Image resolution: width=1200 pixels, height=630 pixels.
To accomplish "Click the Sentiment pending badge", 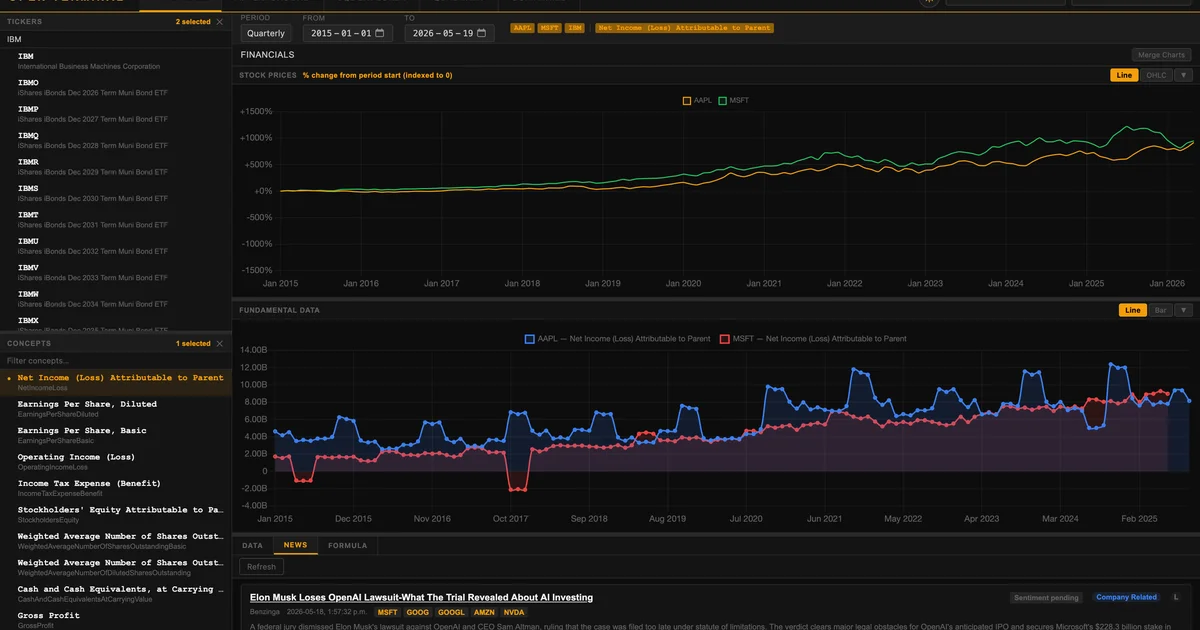I will click(x=1048, y=597).
